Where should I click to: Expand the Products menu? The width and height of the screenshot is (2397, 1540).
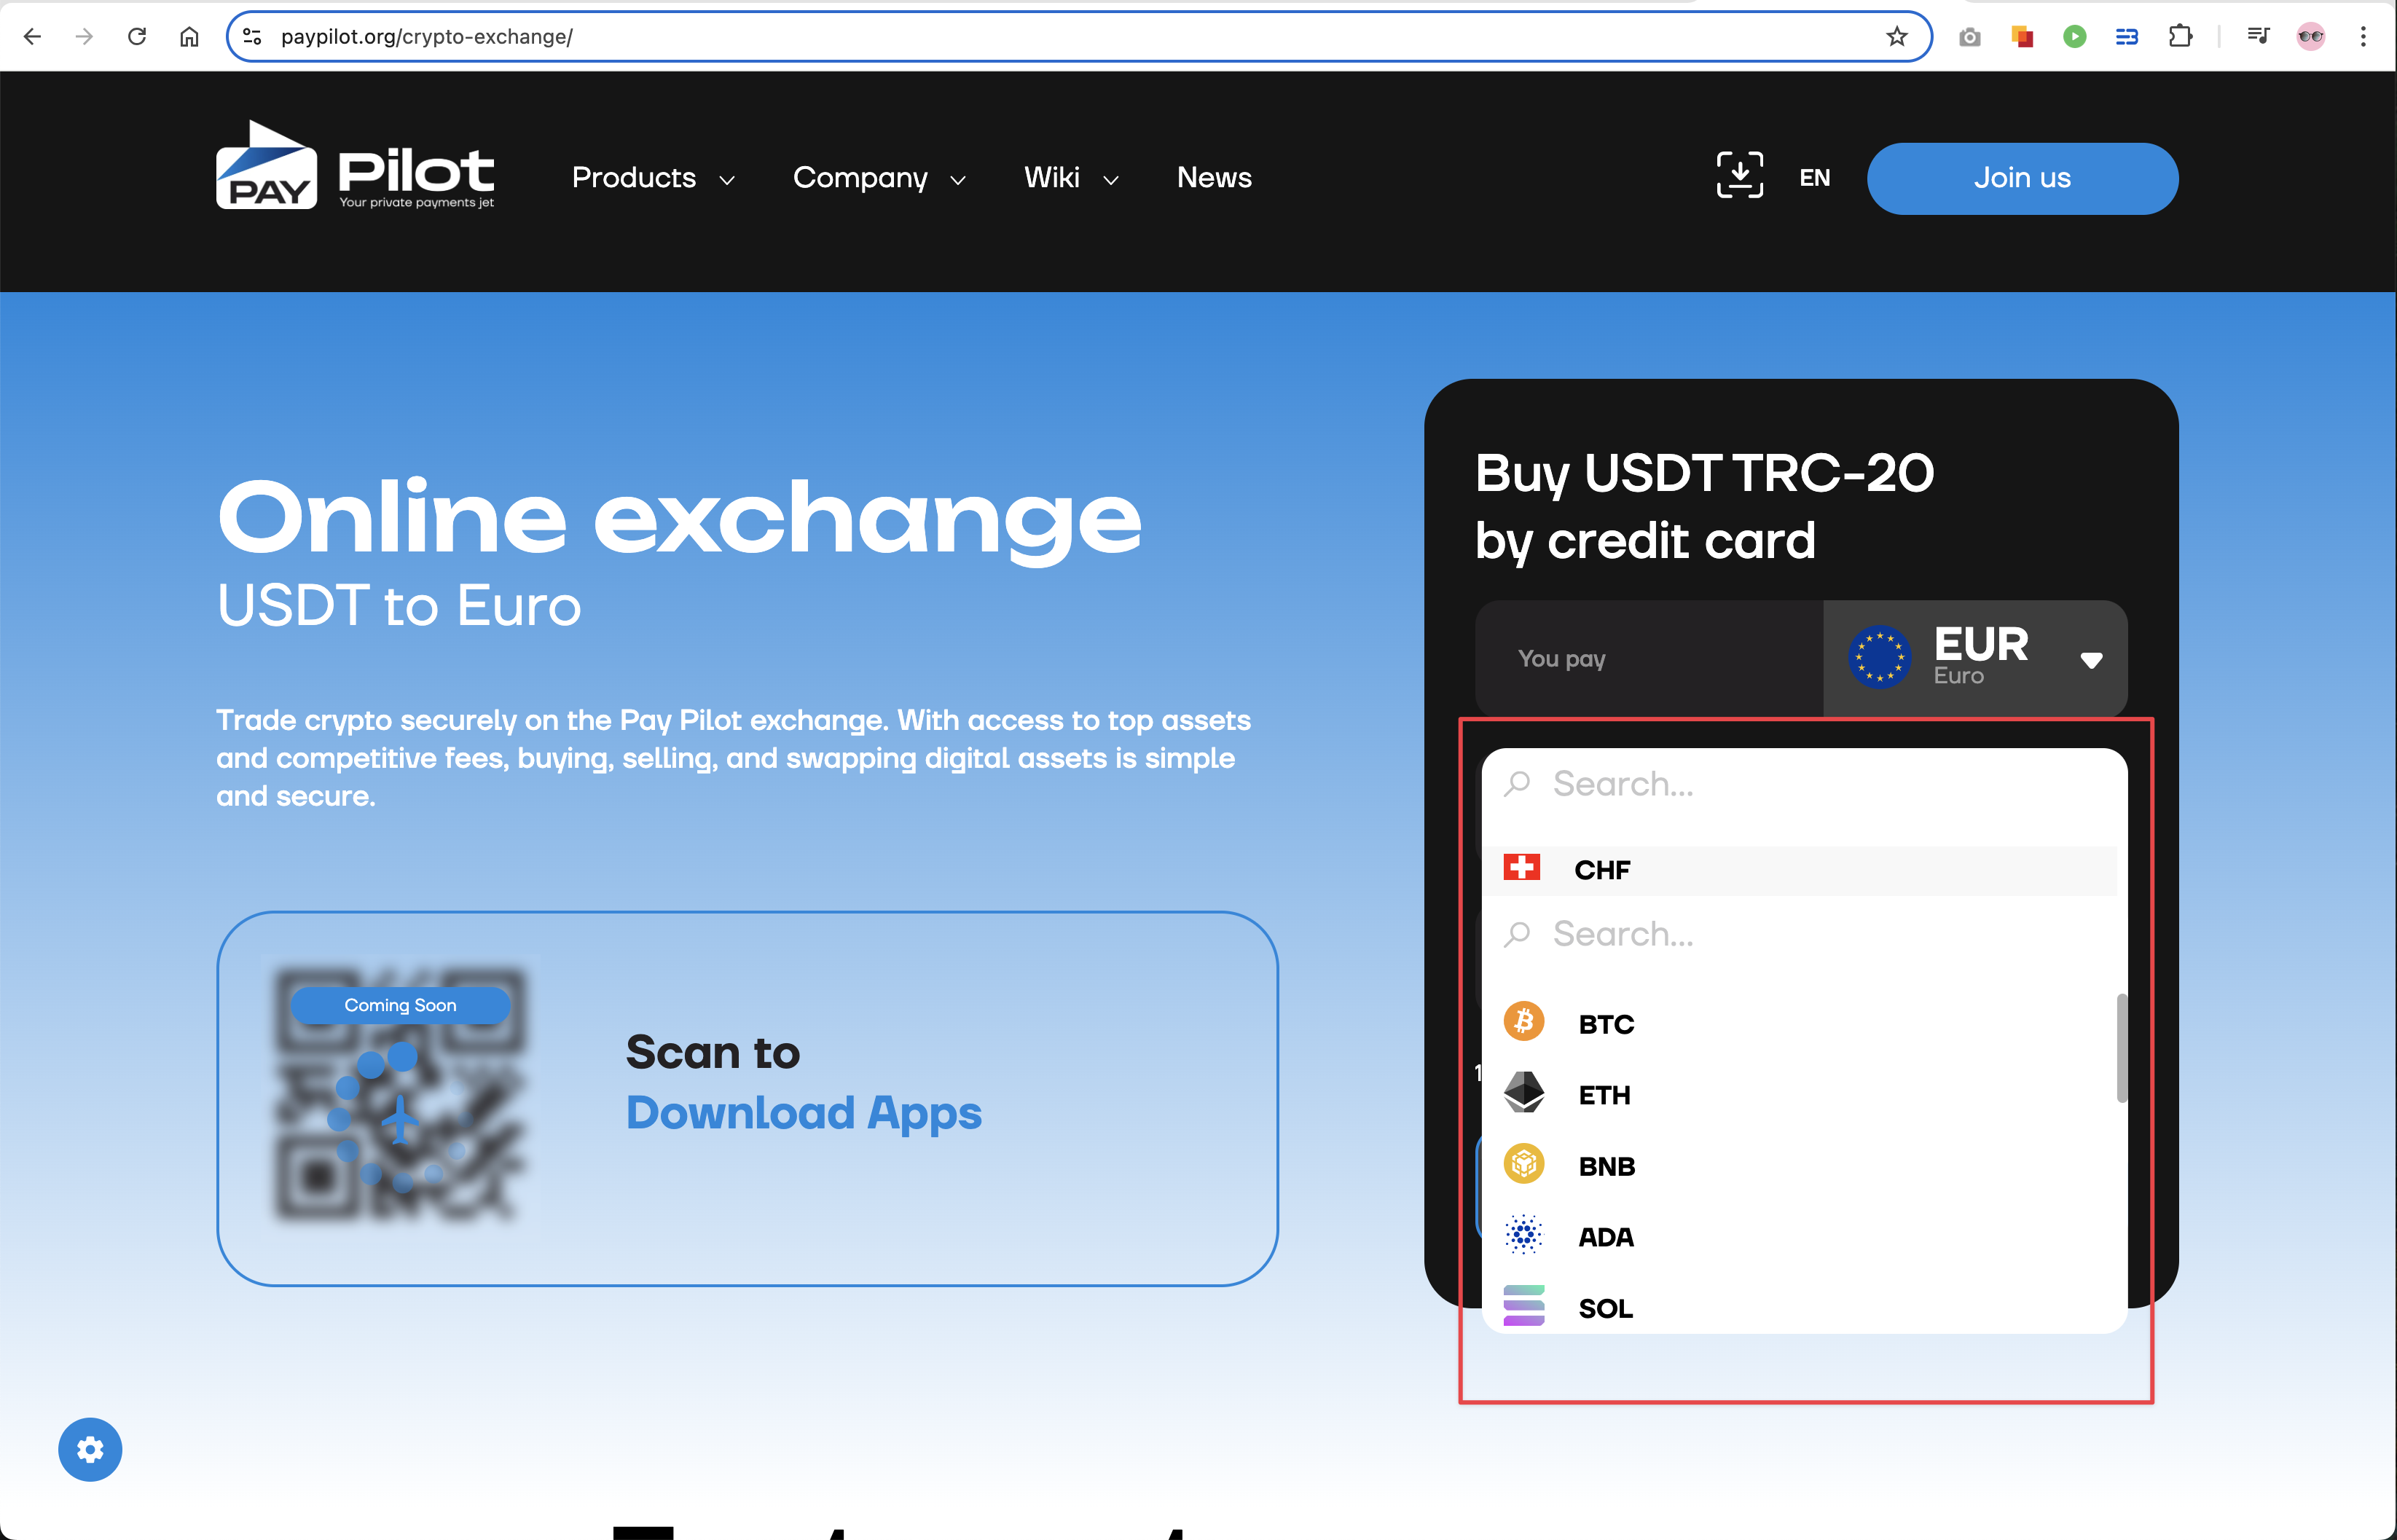click(x=653, y=178)
